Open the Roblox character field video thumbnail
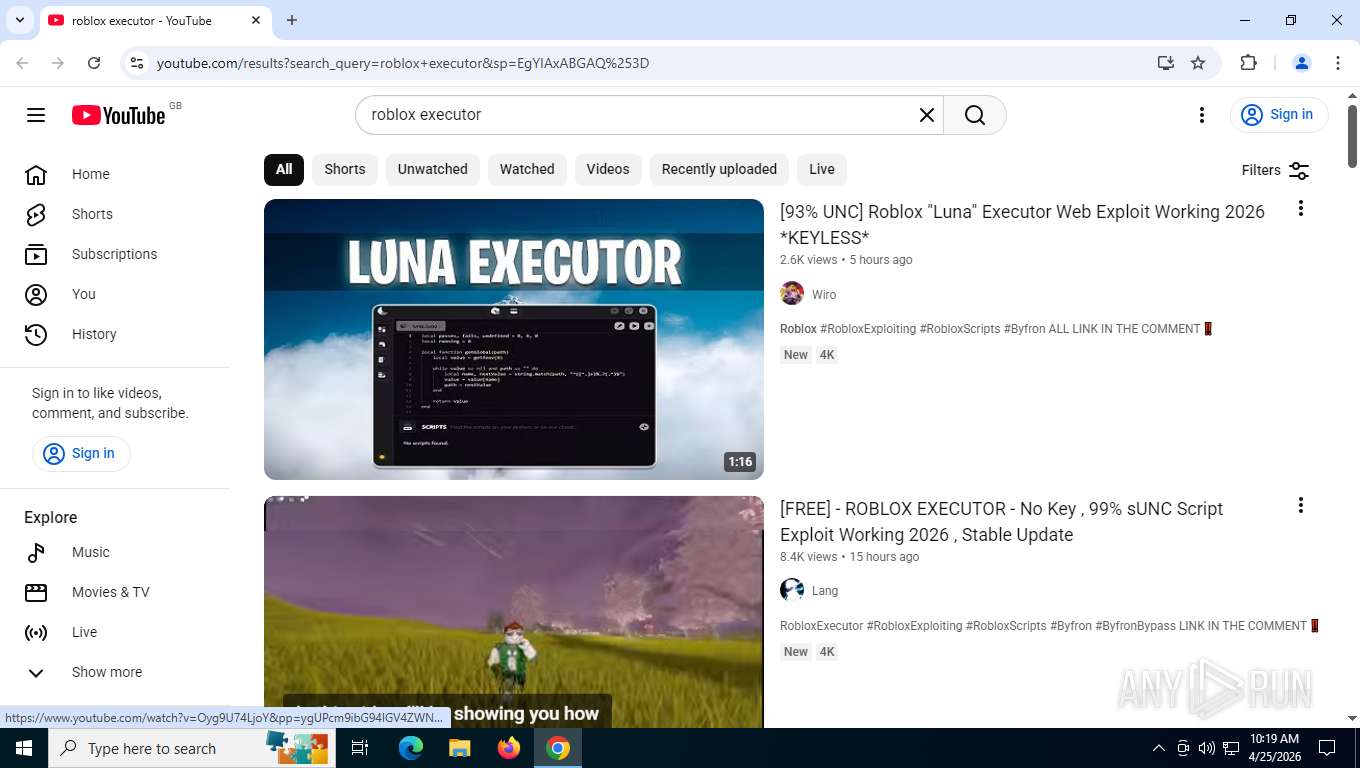Image resolution: width=1360 pixels, height=768 pixels. tap(514, 612)
